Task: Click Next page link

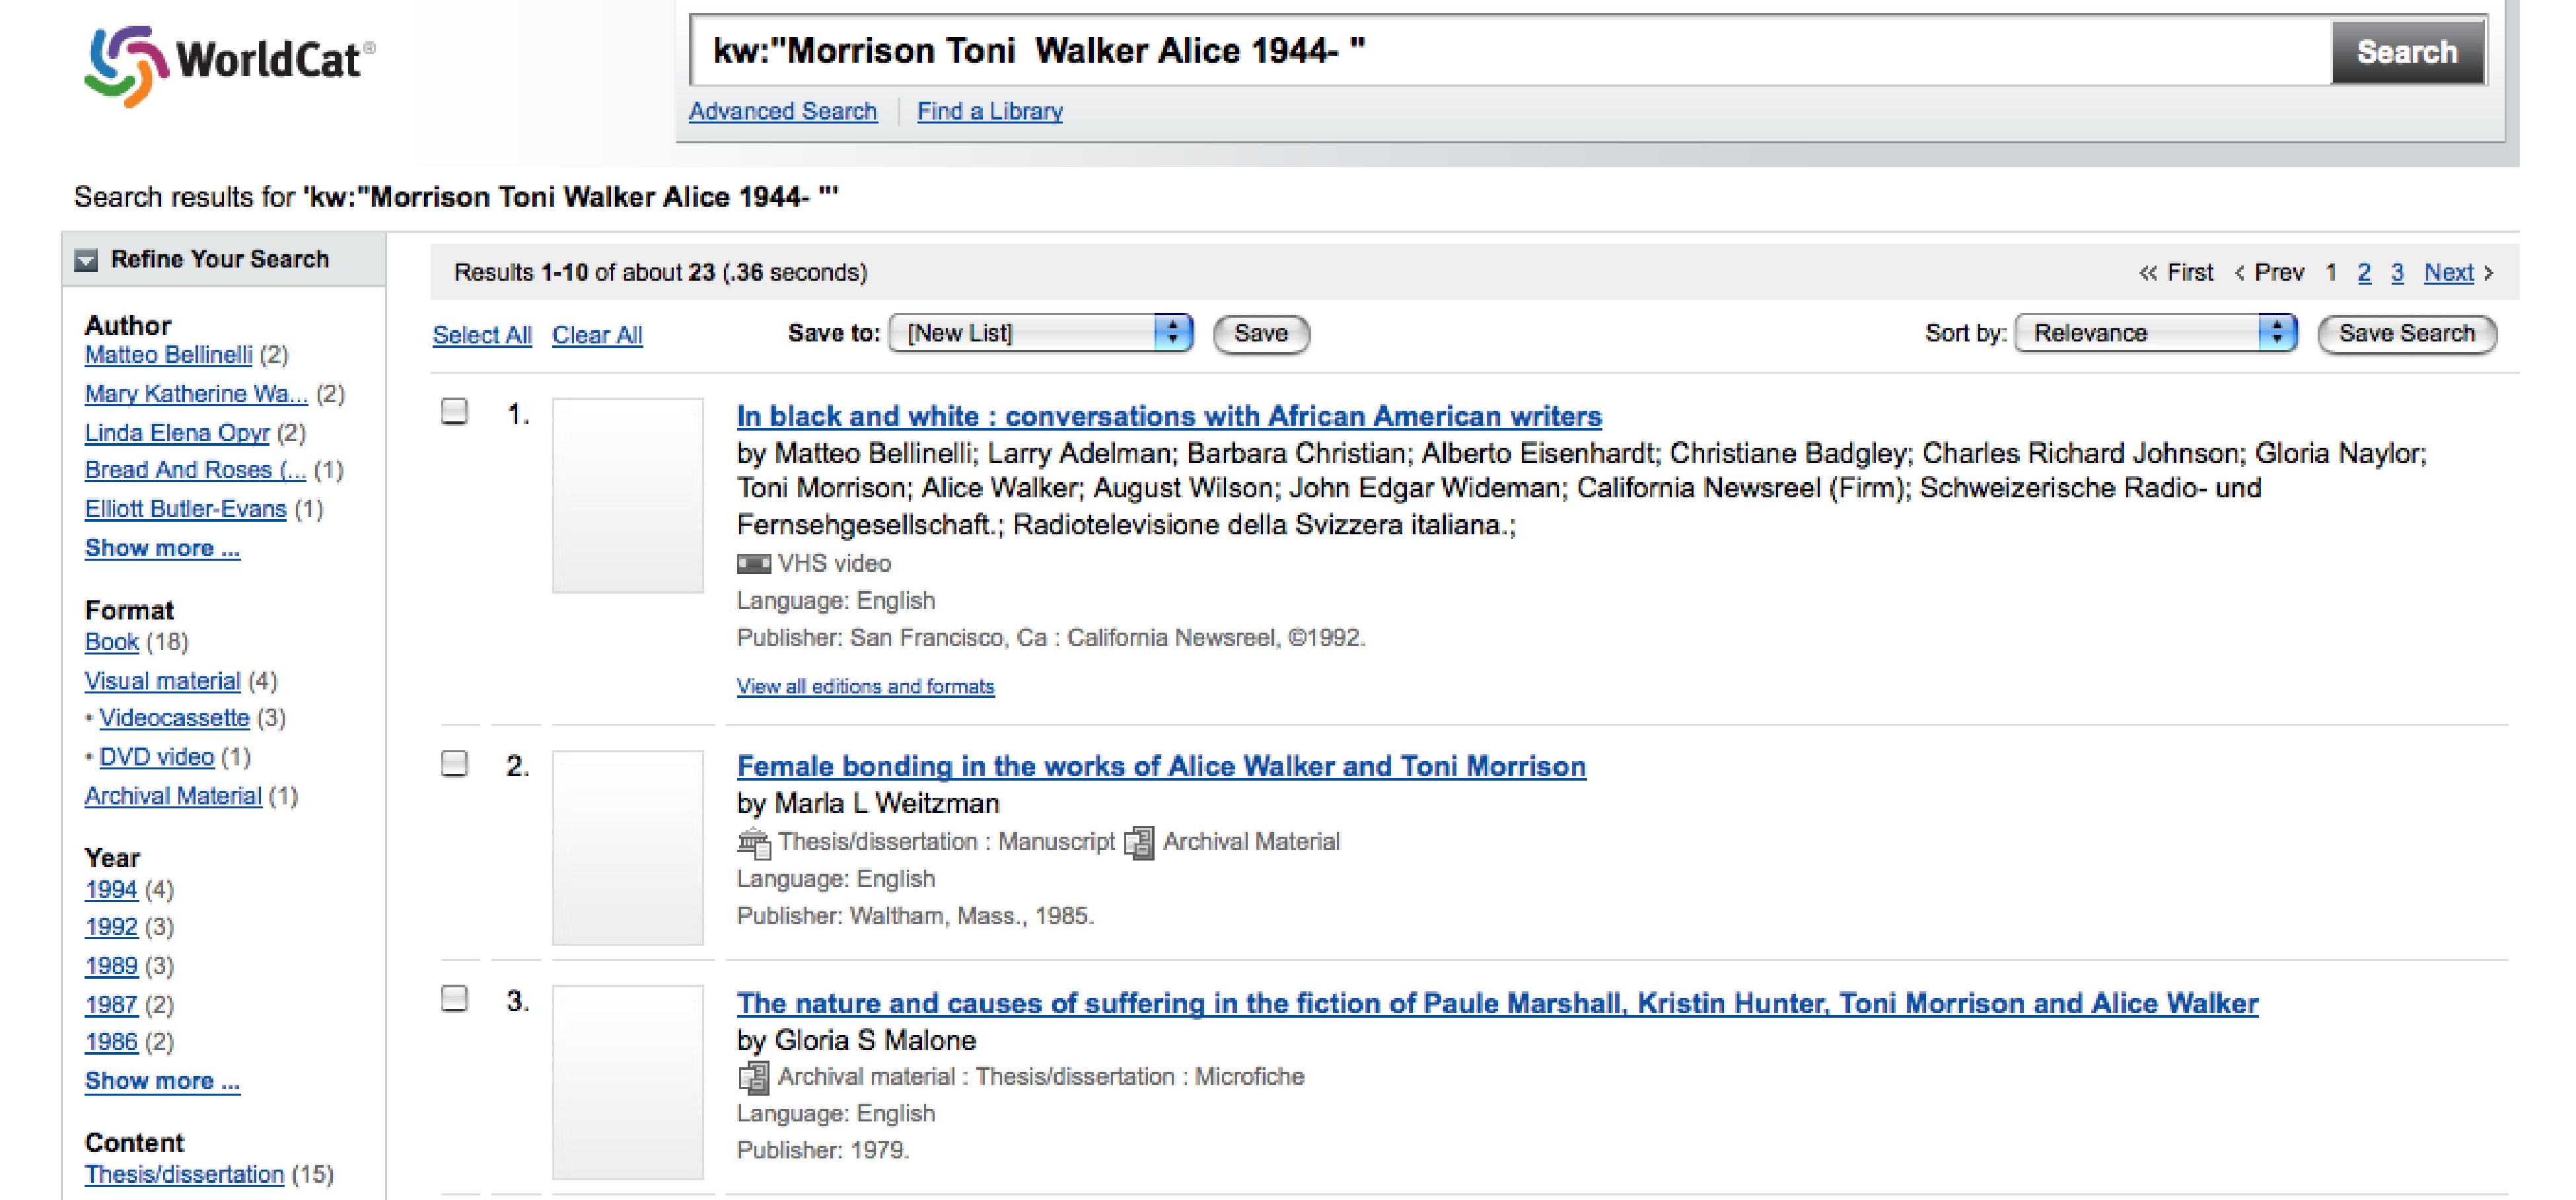Action: point(2449,272)
